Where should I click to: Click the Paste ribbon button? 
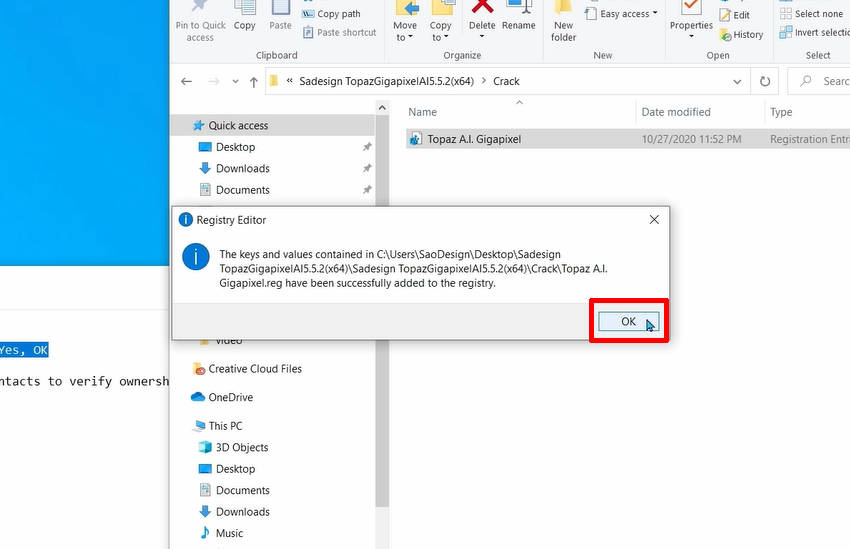point(280,17)
